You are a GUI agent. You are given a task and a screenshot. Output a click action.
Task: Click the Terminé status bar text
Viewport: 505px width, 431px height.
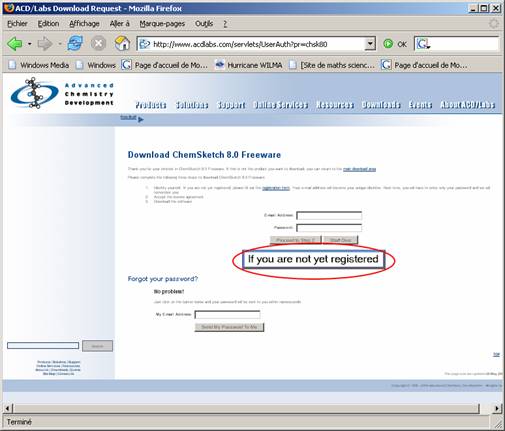[19, 422]
